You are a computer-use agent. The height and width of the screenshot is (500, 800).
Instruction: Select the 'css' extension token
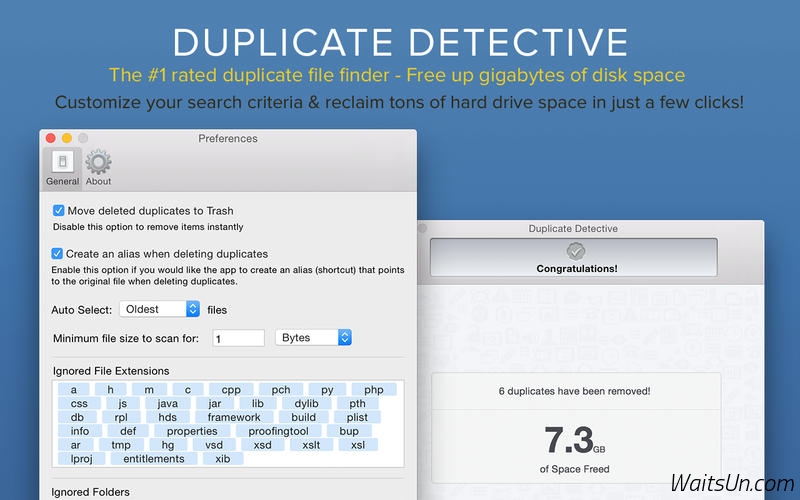79,404
